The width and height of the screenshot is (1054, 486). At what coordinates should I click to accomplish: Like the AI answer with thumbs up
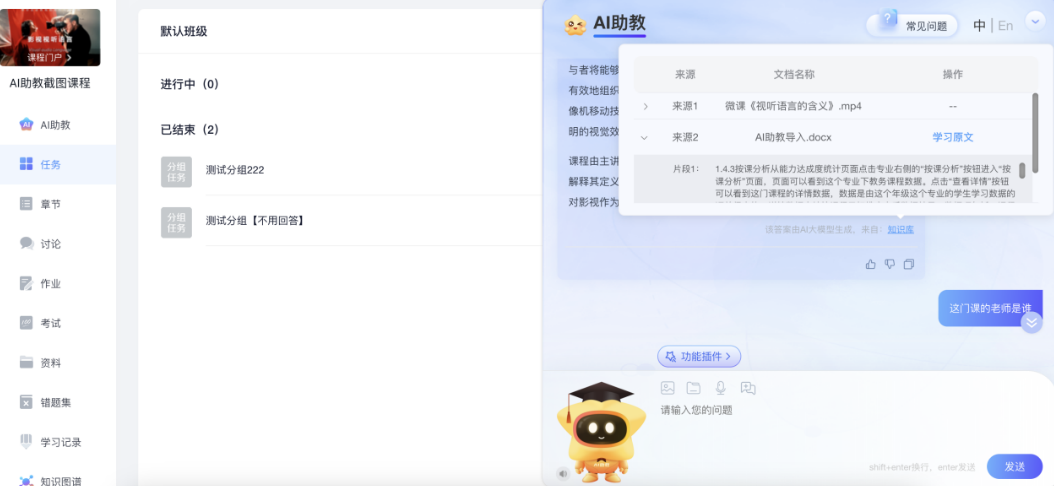[870, 264]
